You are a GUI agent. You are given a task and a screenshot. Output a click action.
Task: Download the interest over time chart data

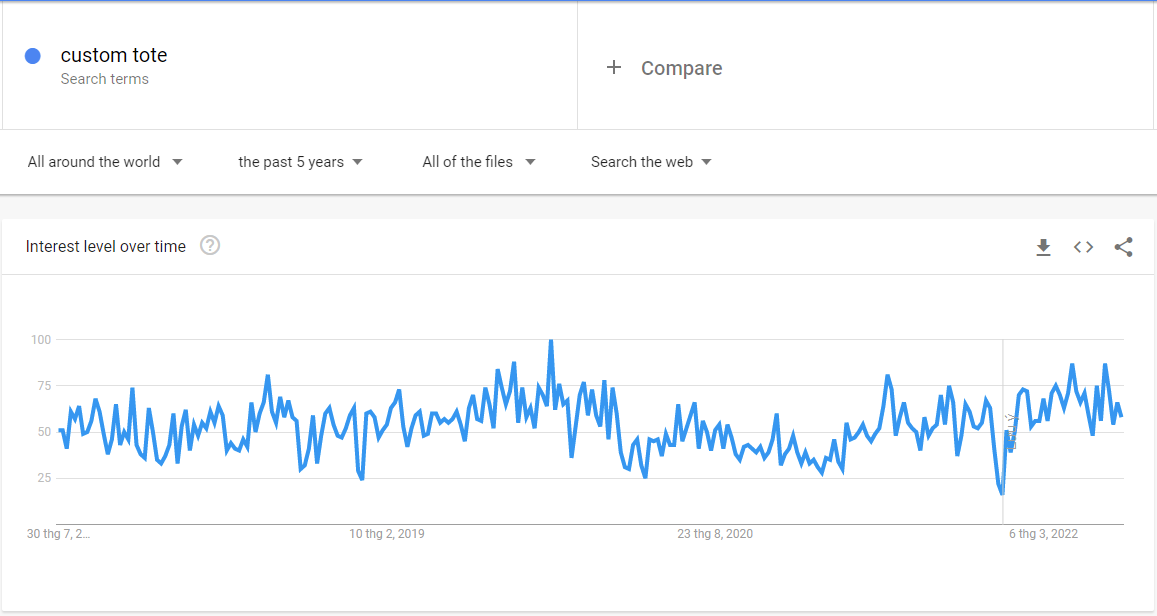(x=1043, y=247)
